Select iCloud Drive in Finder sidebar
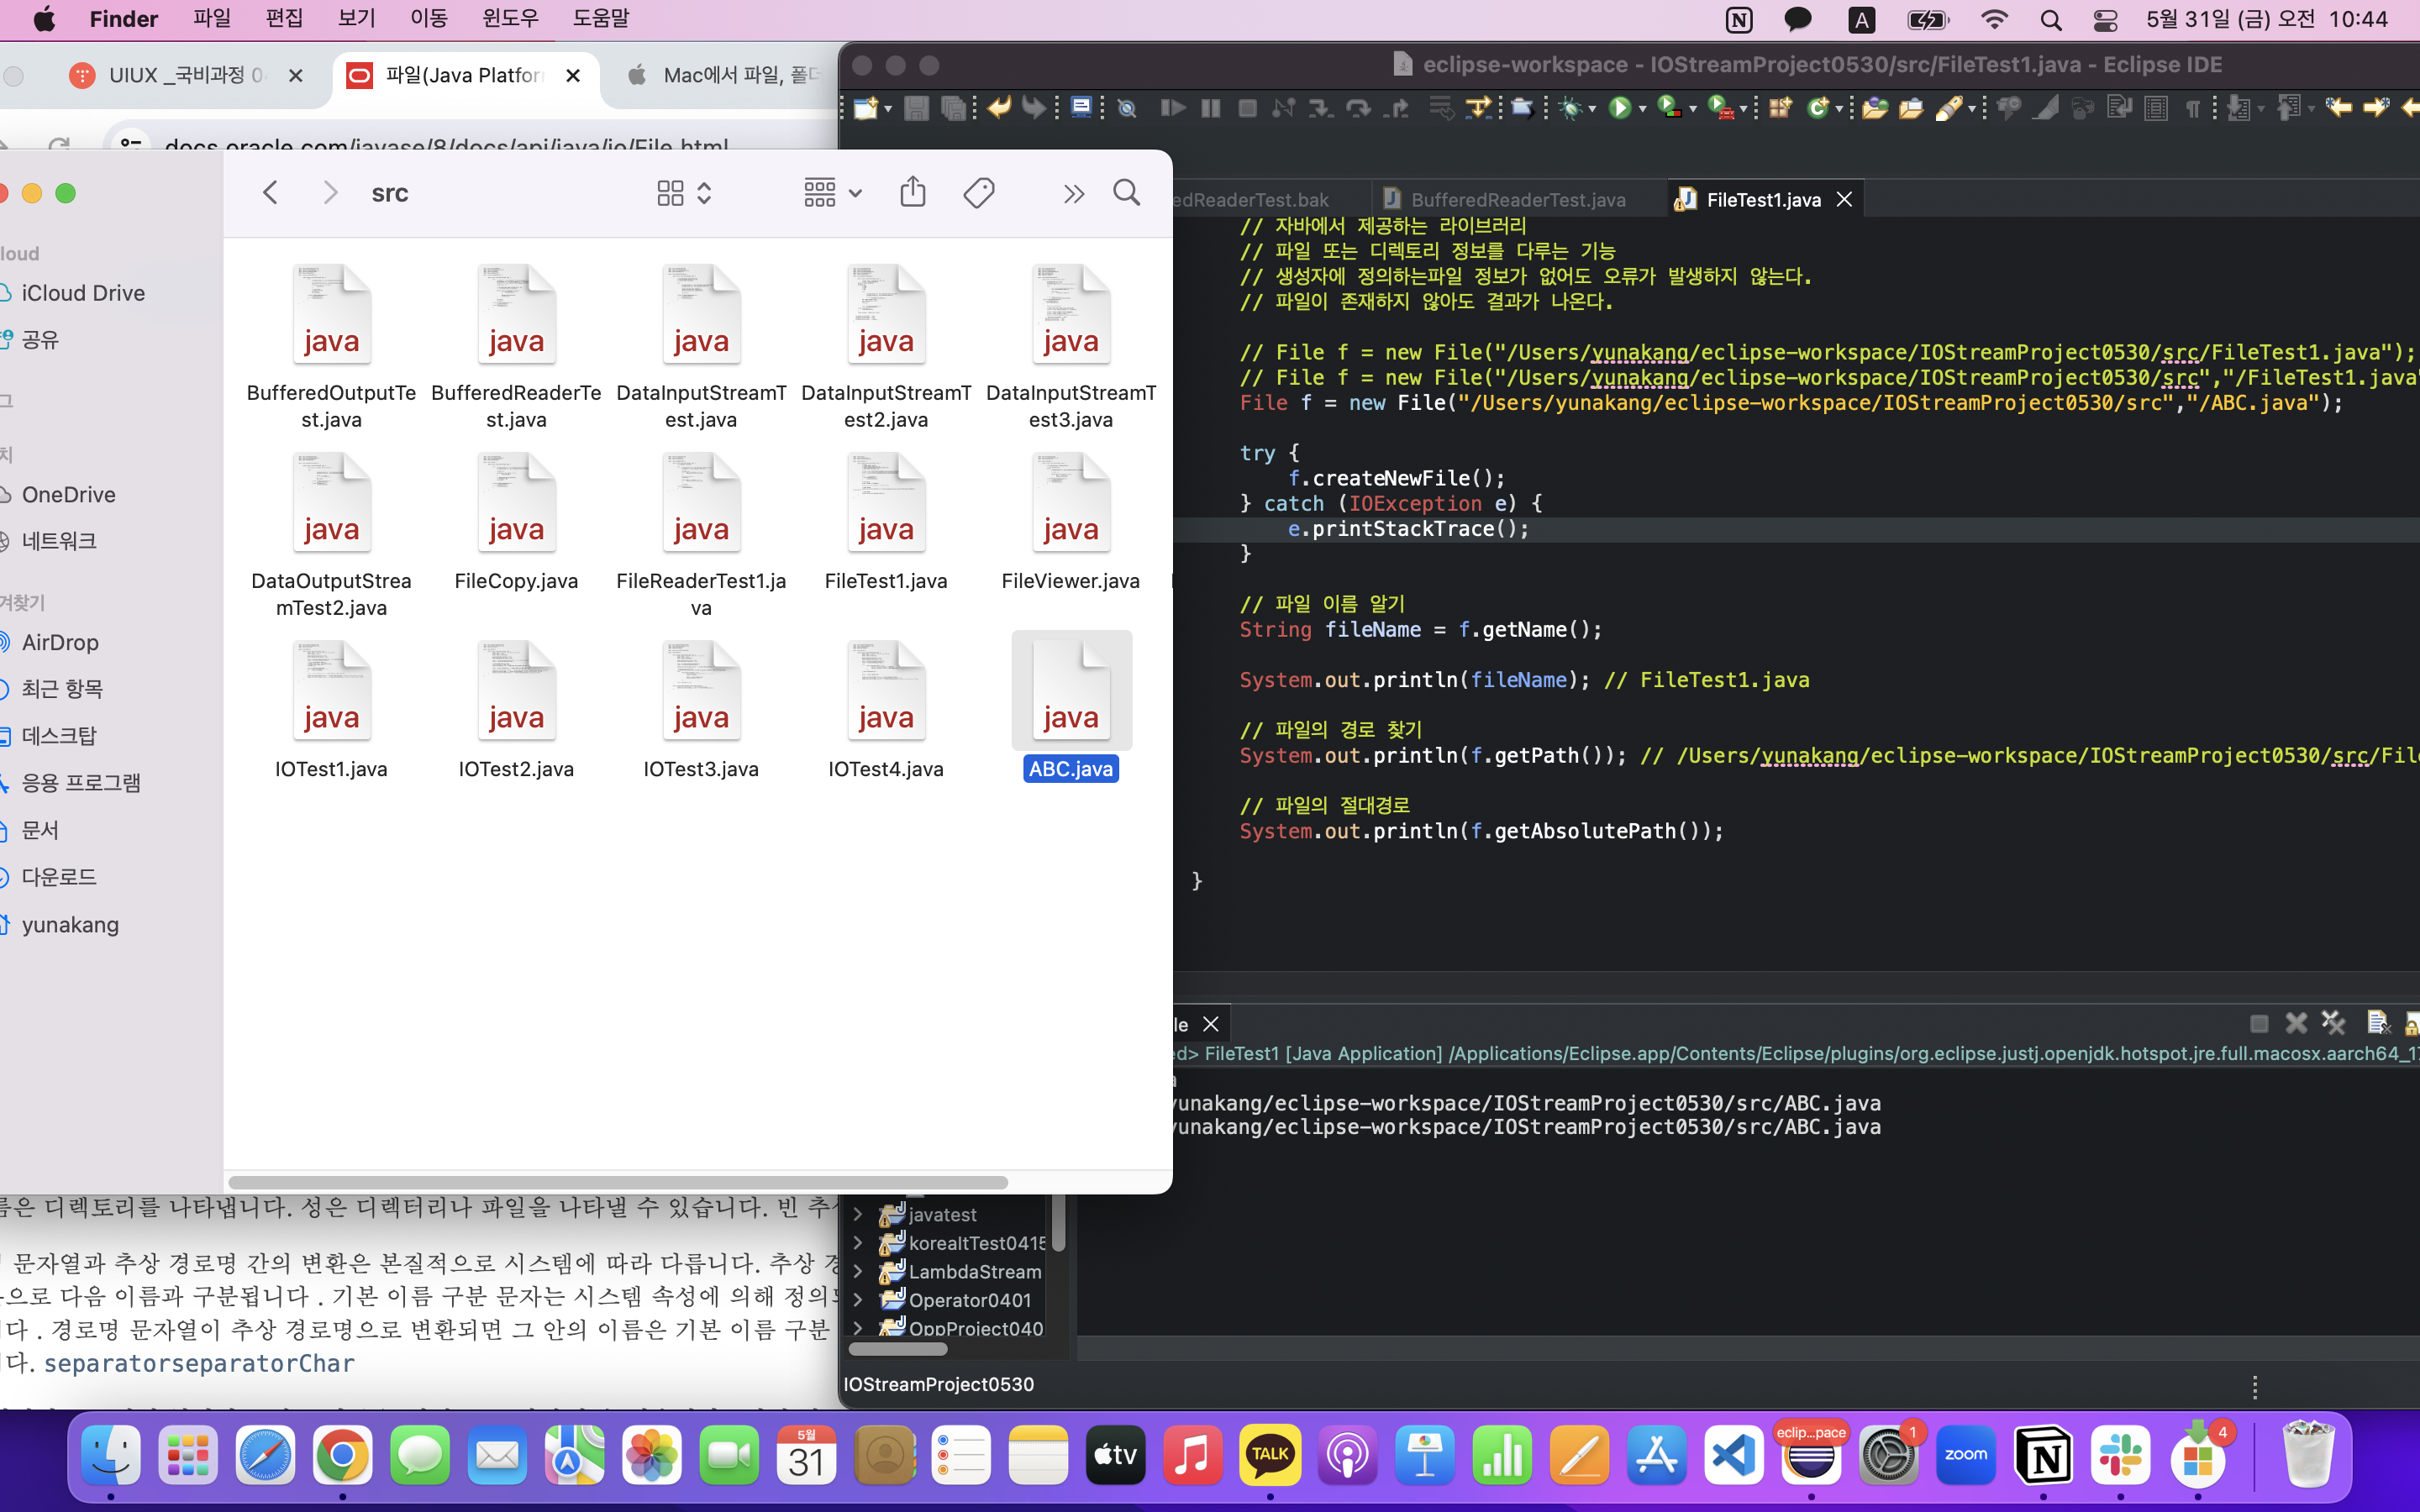This screenshot has height=1512, width=2420. coord(83,293)
